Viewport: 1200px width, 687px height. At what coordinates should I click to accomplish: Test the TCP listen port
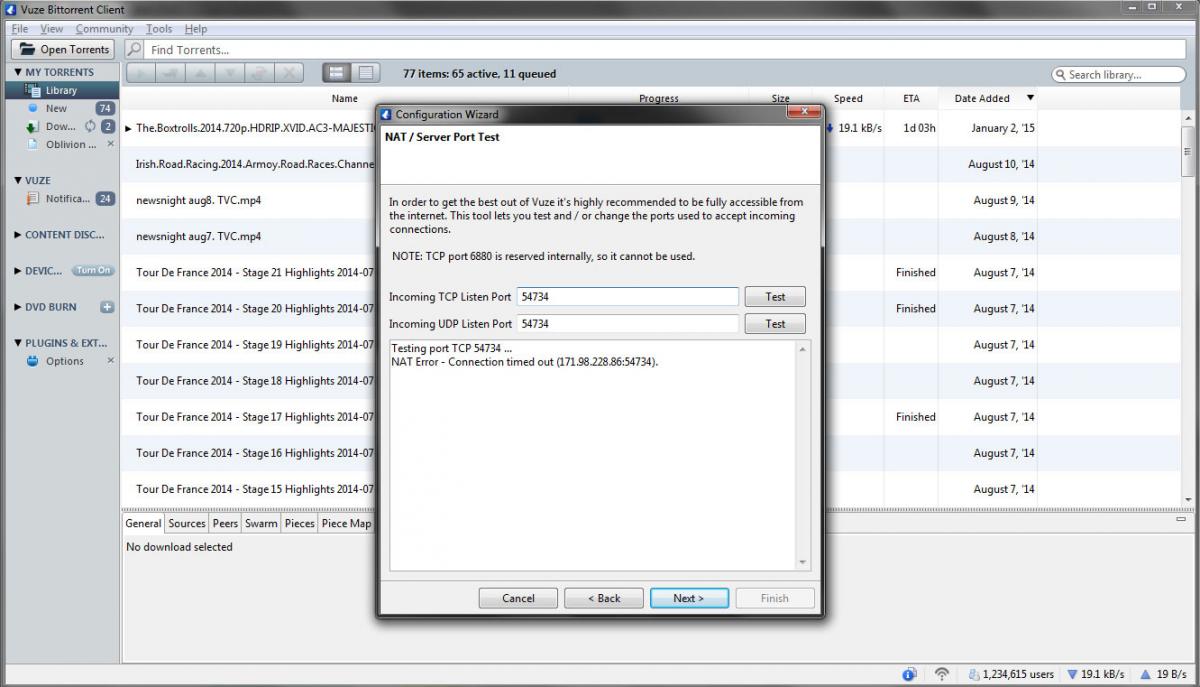point(775,297)
